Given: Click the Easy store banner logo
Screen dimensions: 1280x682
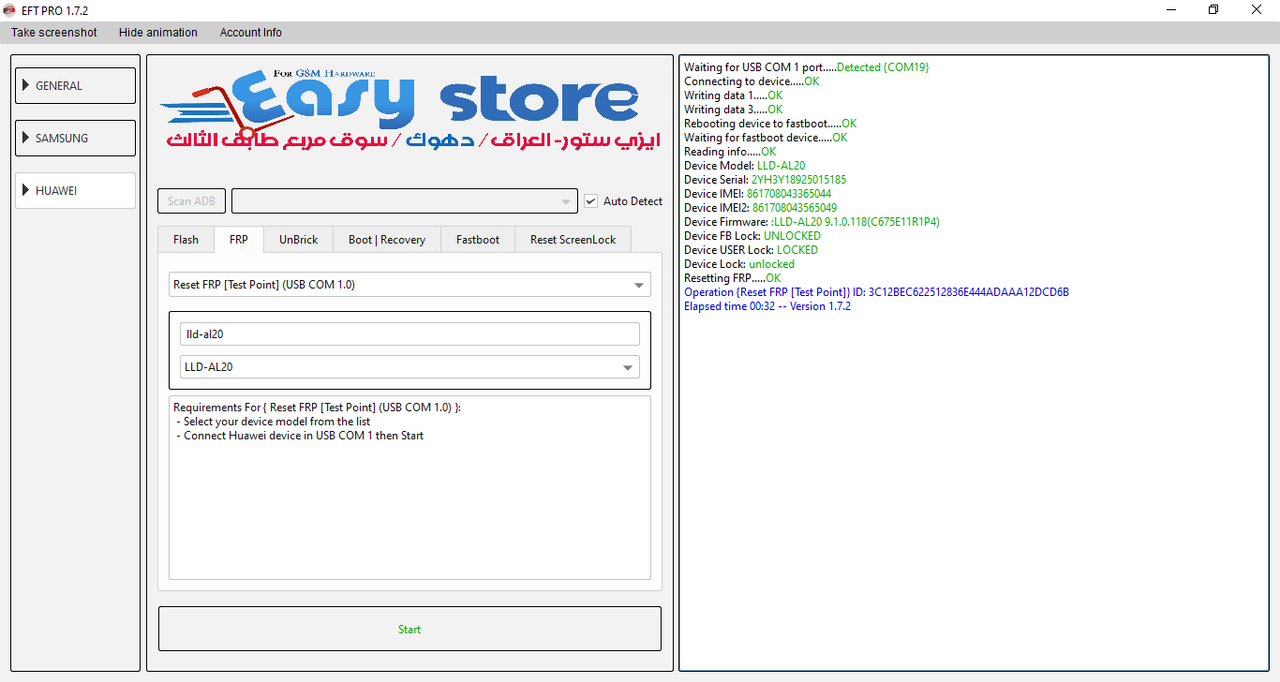Looking at the screenshot, I should [410, 110].
